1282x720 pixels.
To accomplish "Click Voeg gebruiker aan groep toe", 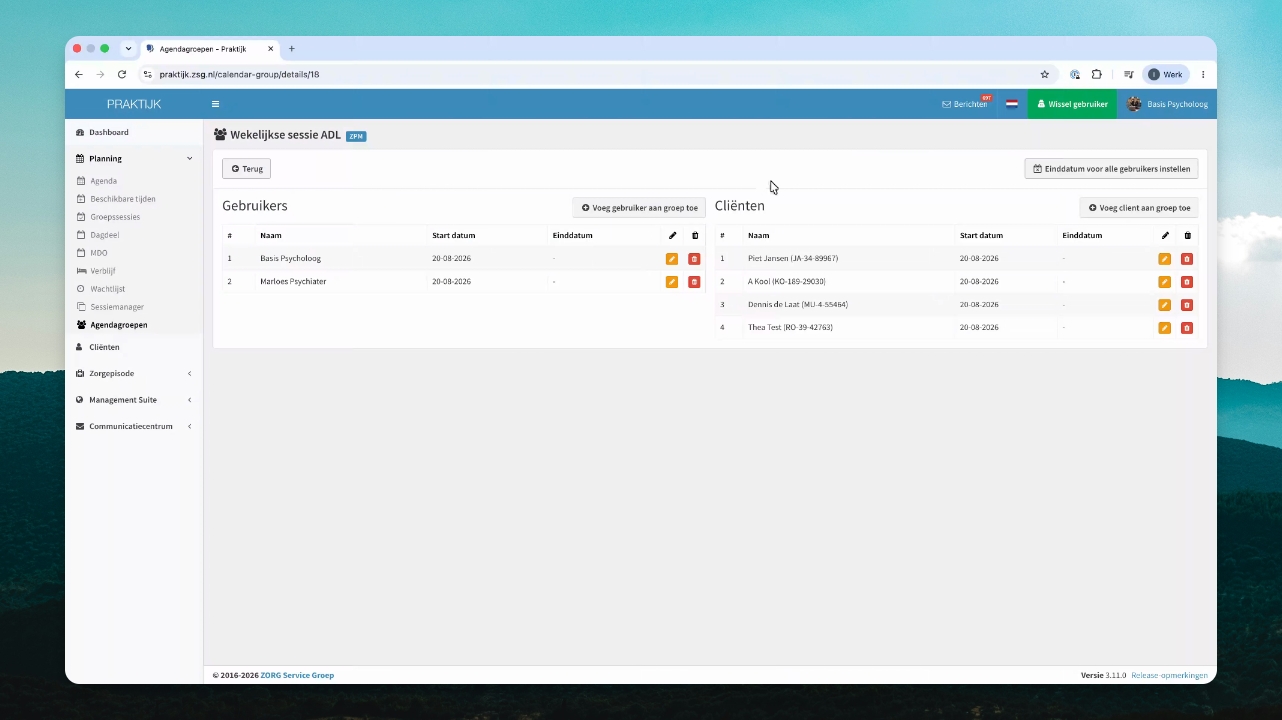I will [x=639, y=208].
